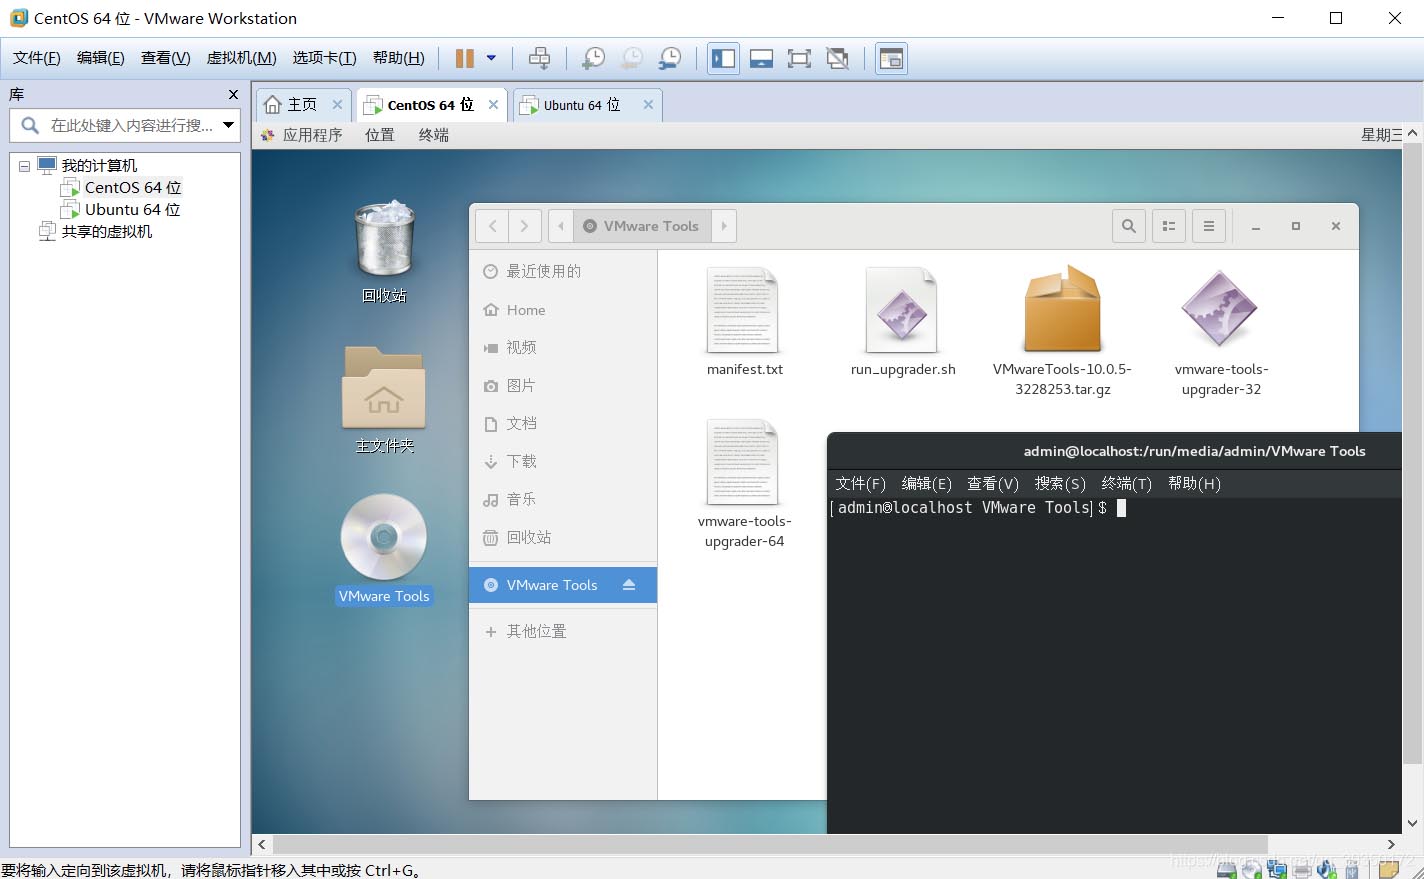The height and width of the screenshot is (879, 1424).
Task: Pause the virtual machine from the toolbar
Action: [465, 58]
